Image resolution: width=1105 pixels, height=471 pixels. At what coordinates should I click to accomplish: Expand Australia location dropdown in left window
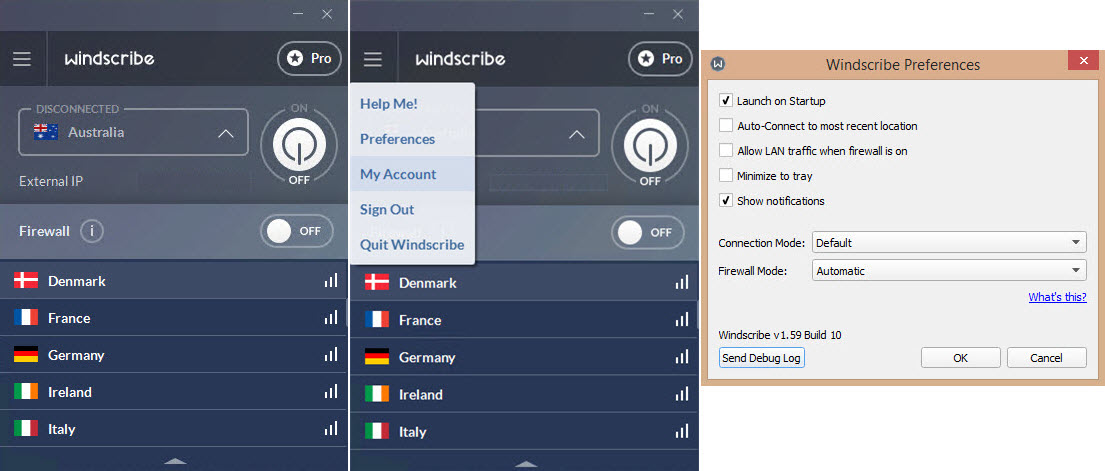[x=133, y=133]
